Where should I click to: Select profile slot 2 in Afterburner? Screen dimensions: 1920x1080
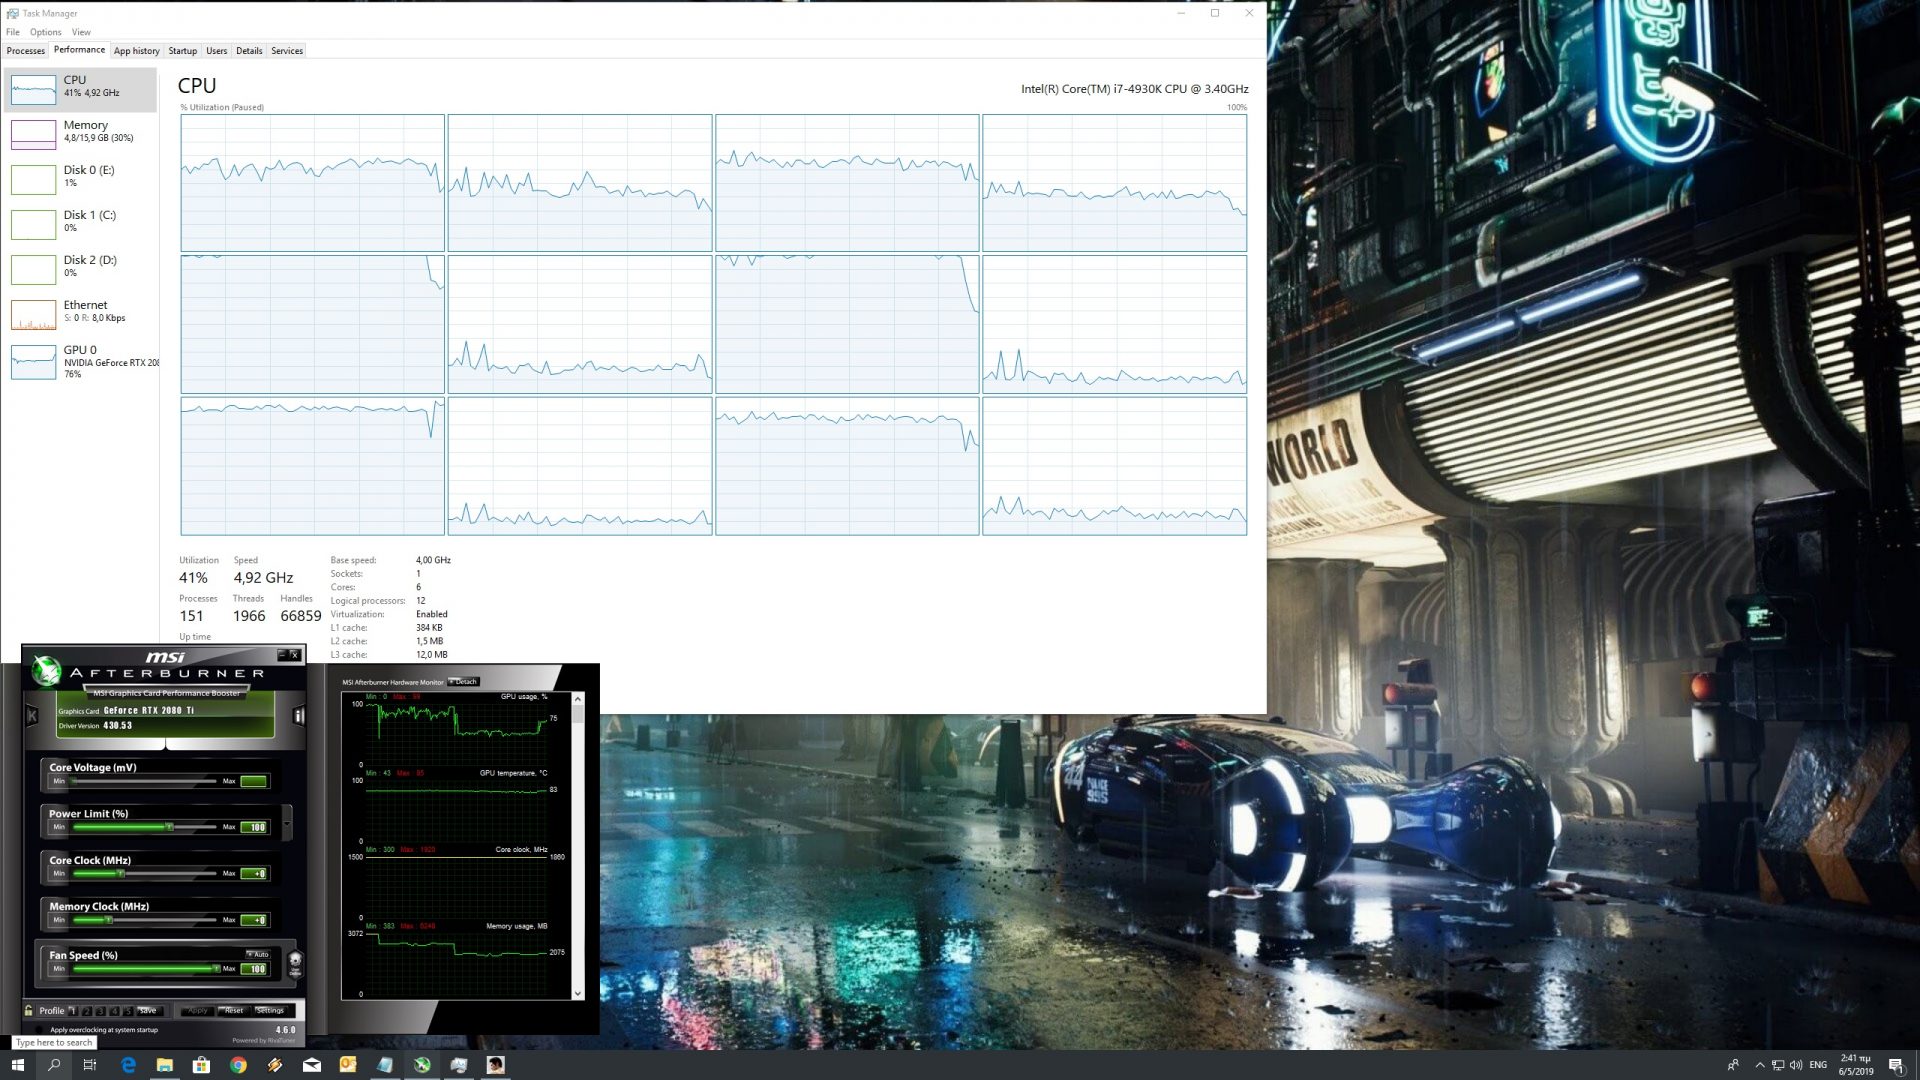tap(87, 1011)
